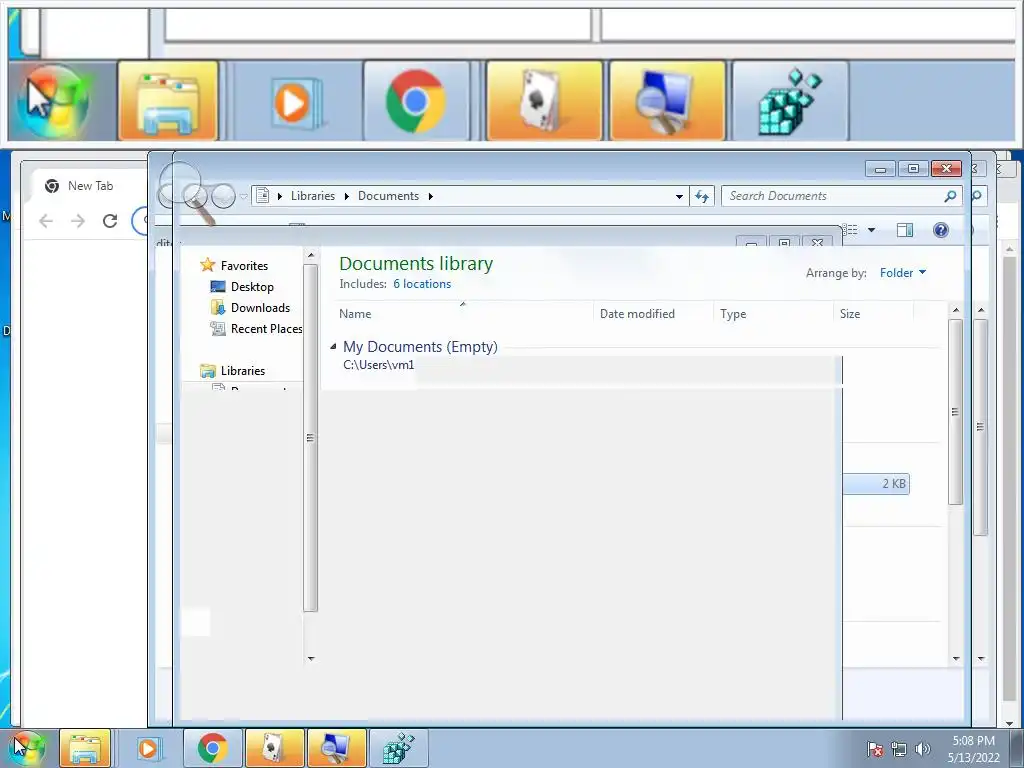
Task: Click the Libraries breadcrumb in the address bar
Action: [x=313, y=196]
